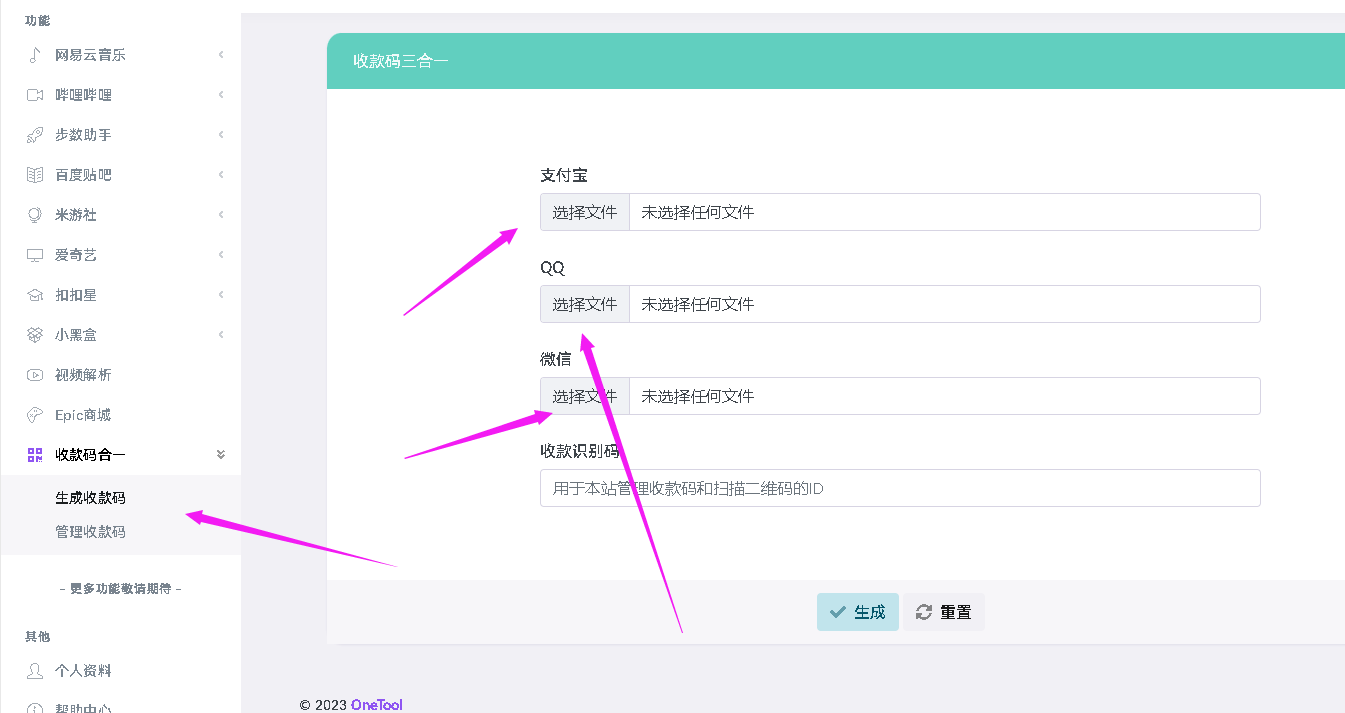
Task: Open Epic商城 sidebar item
Action: click(x=120, y=415)
